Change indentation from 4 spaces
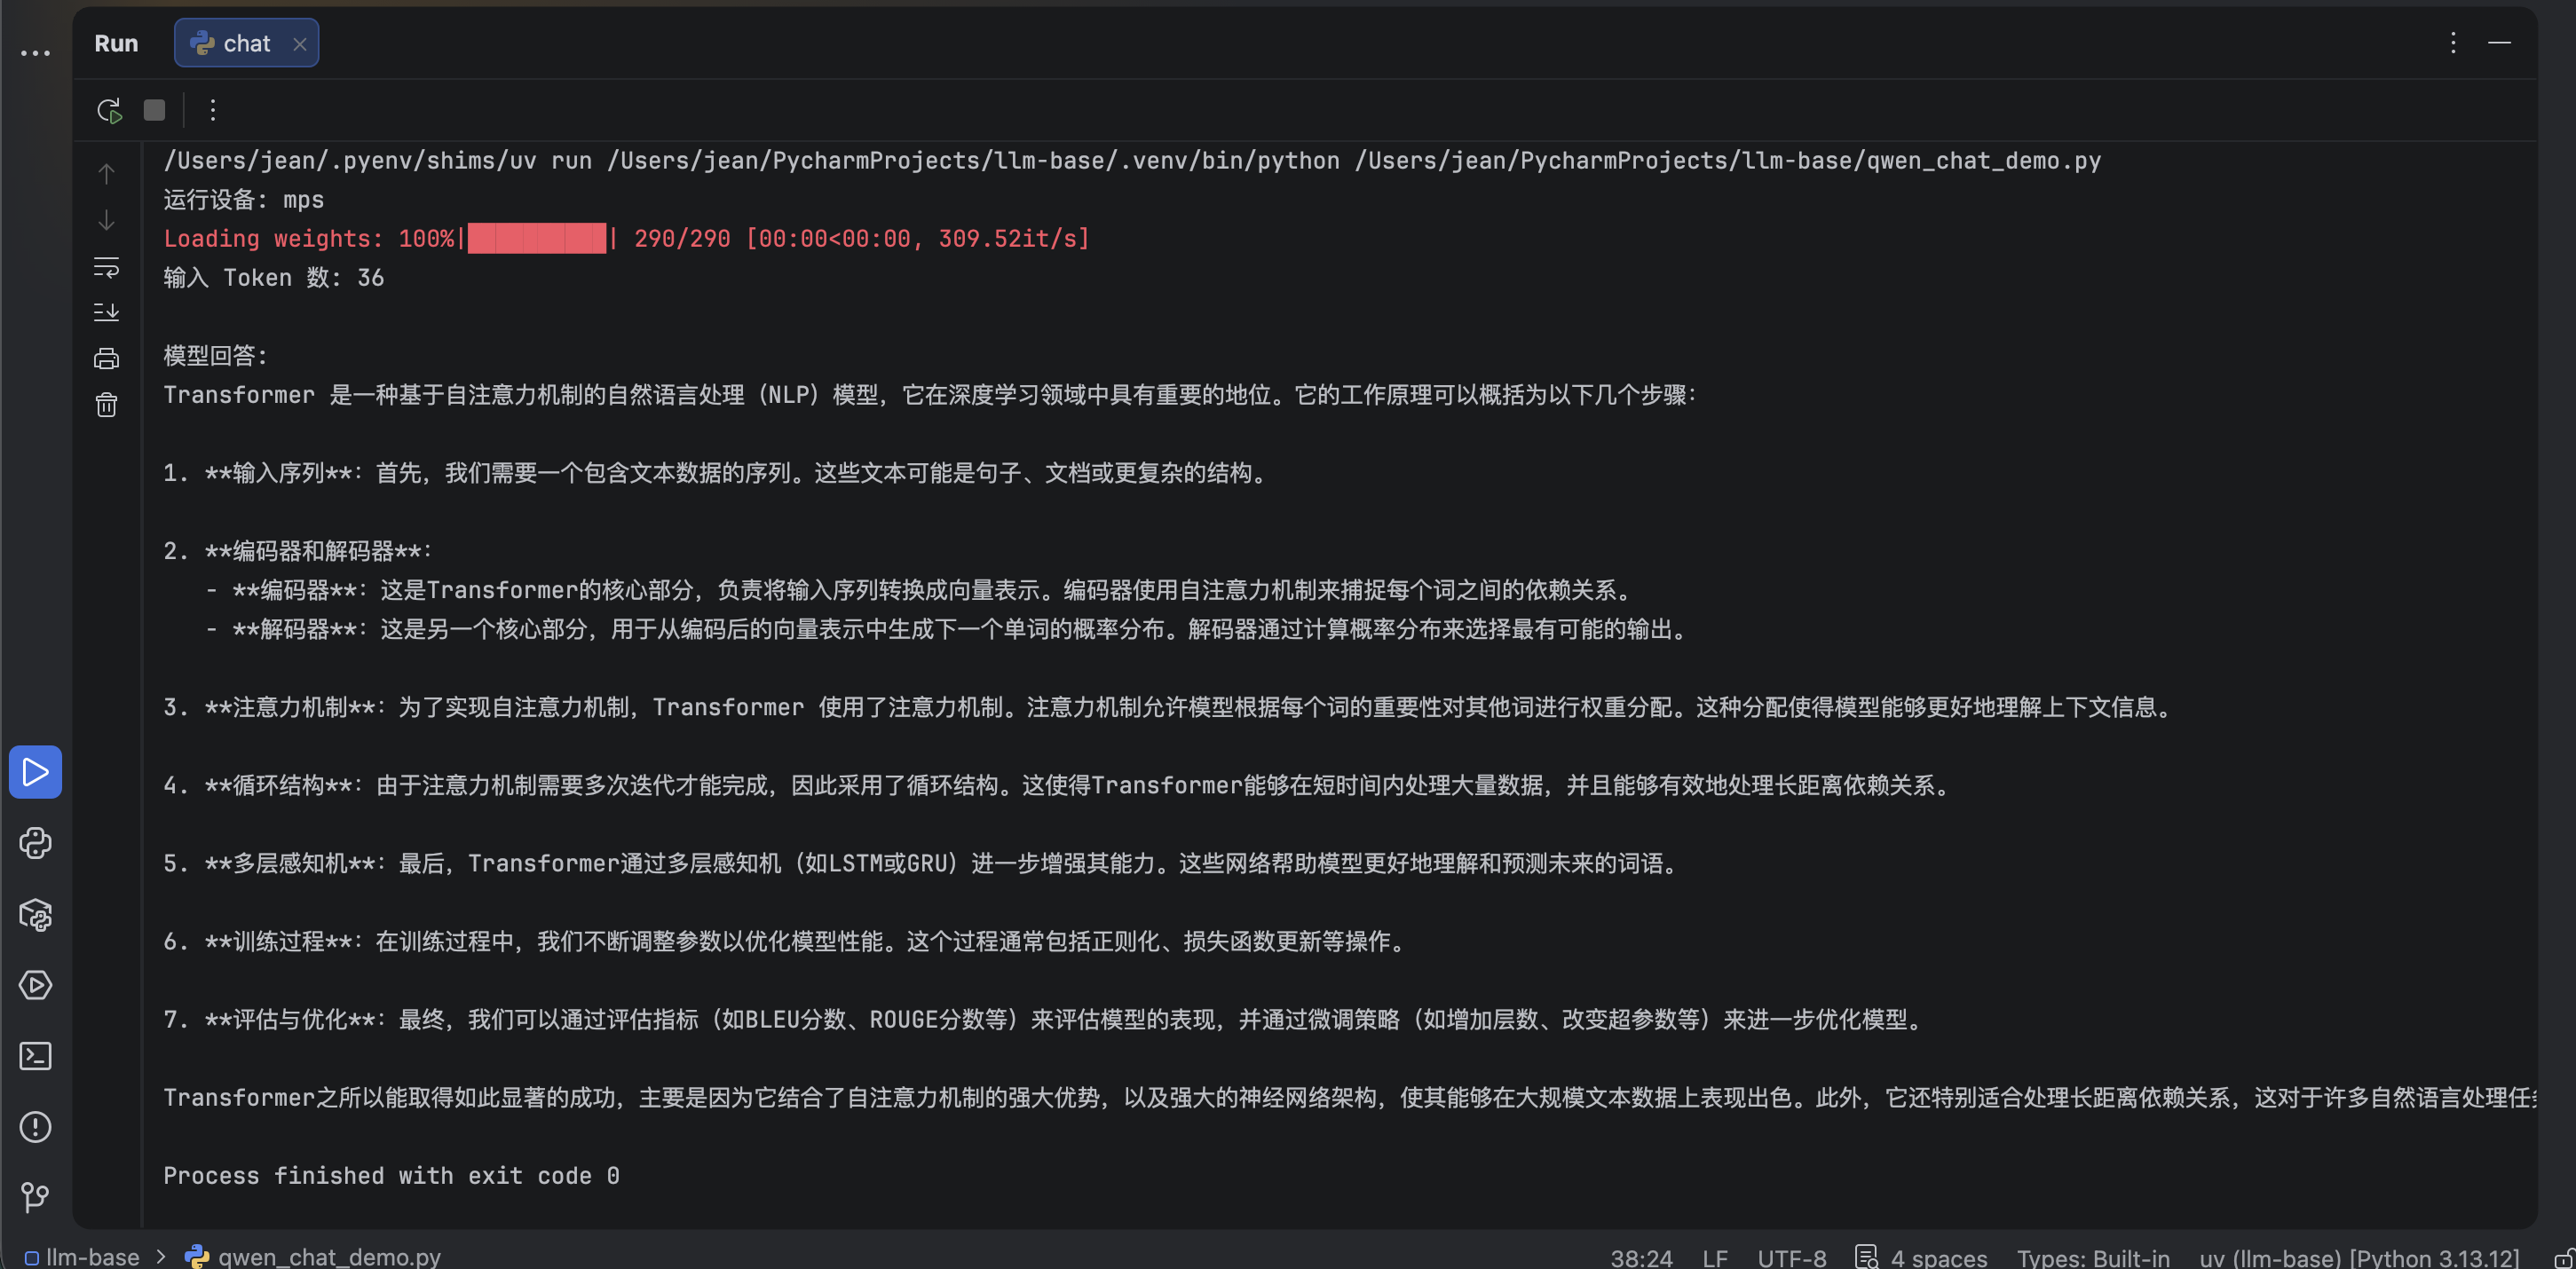The image size is (2576, 1269). click(1921, 1257)
